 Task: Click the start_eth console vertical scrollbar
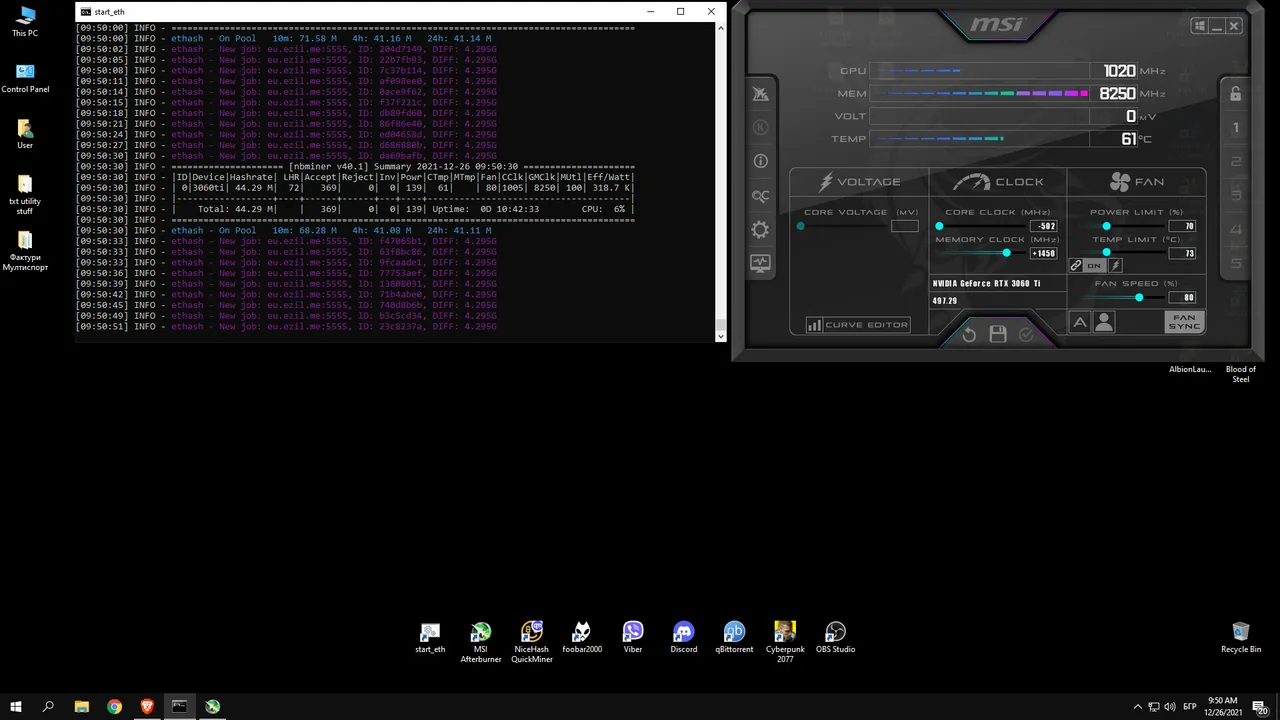point(720,182)
